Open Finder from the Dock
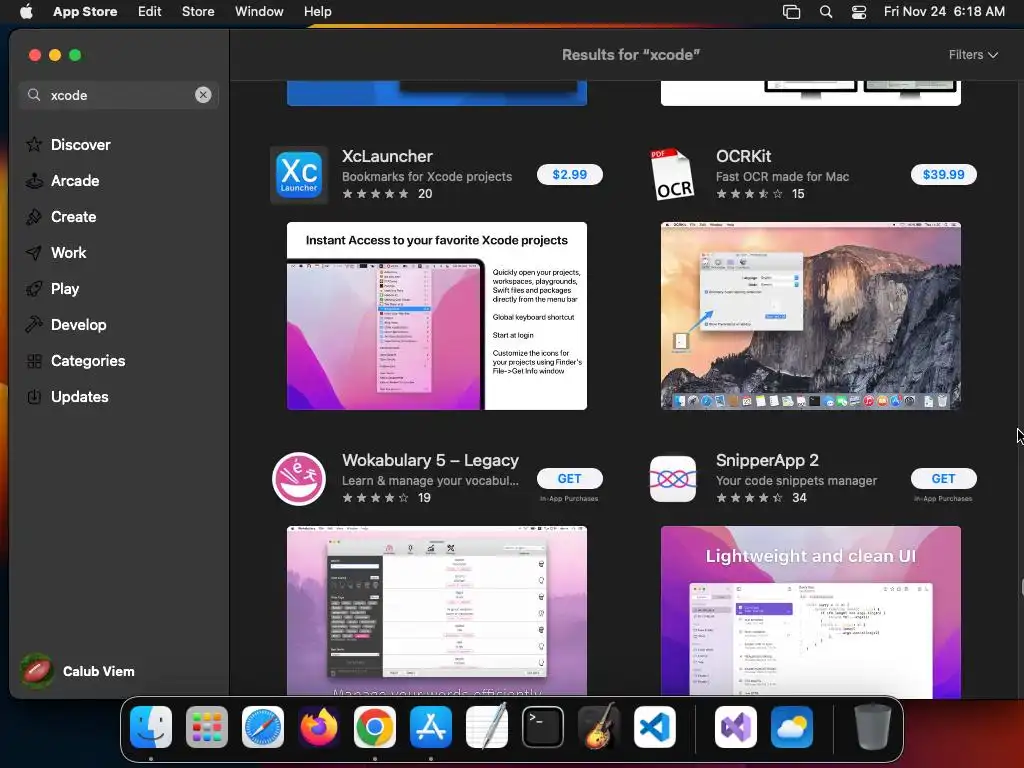 point(151,727)
